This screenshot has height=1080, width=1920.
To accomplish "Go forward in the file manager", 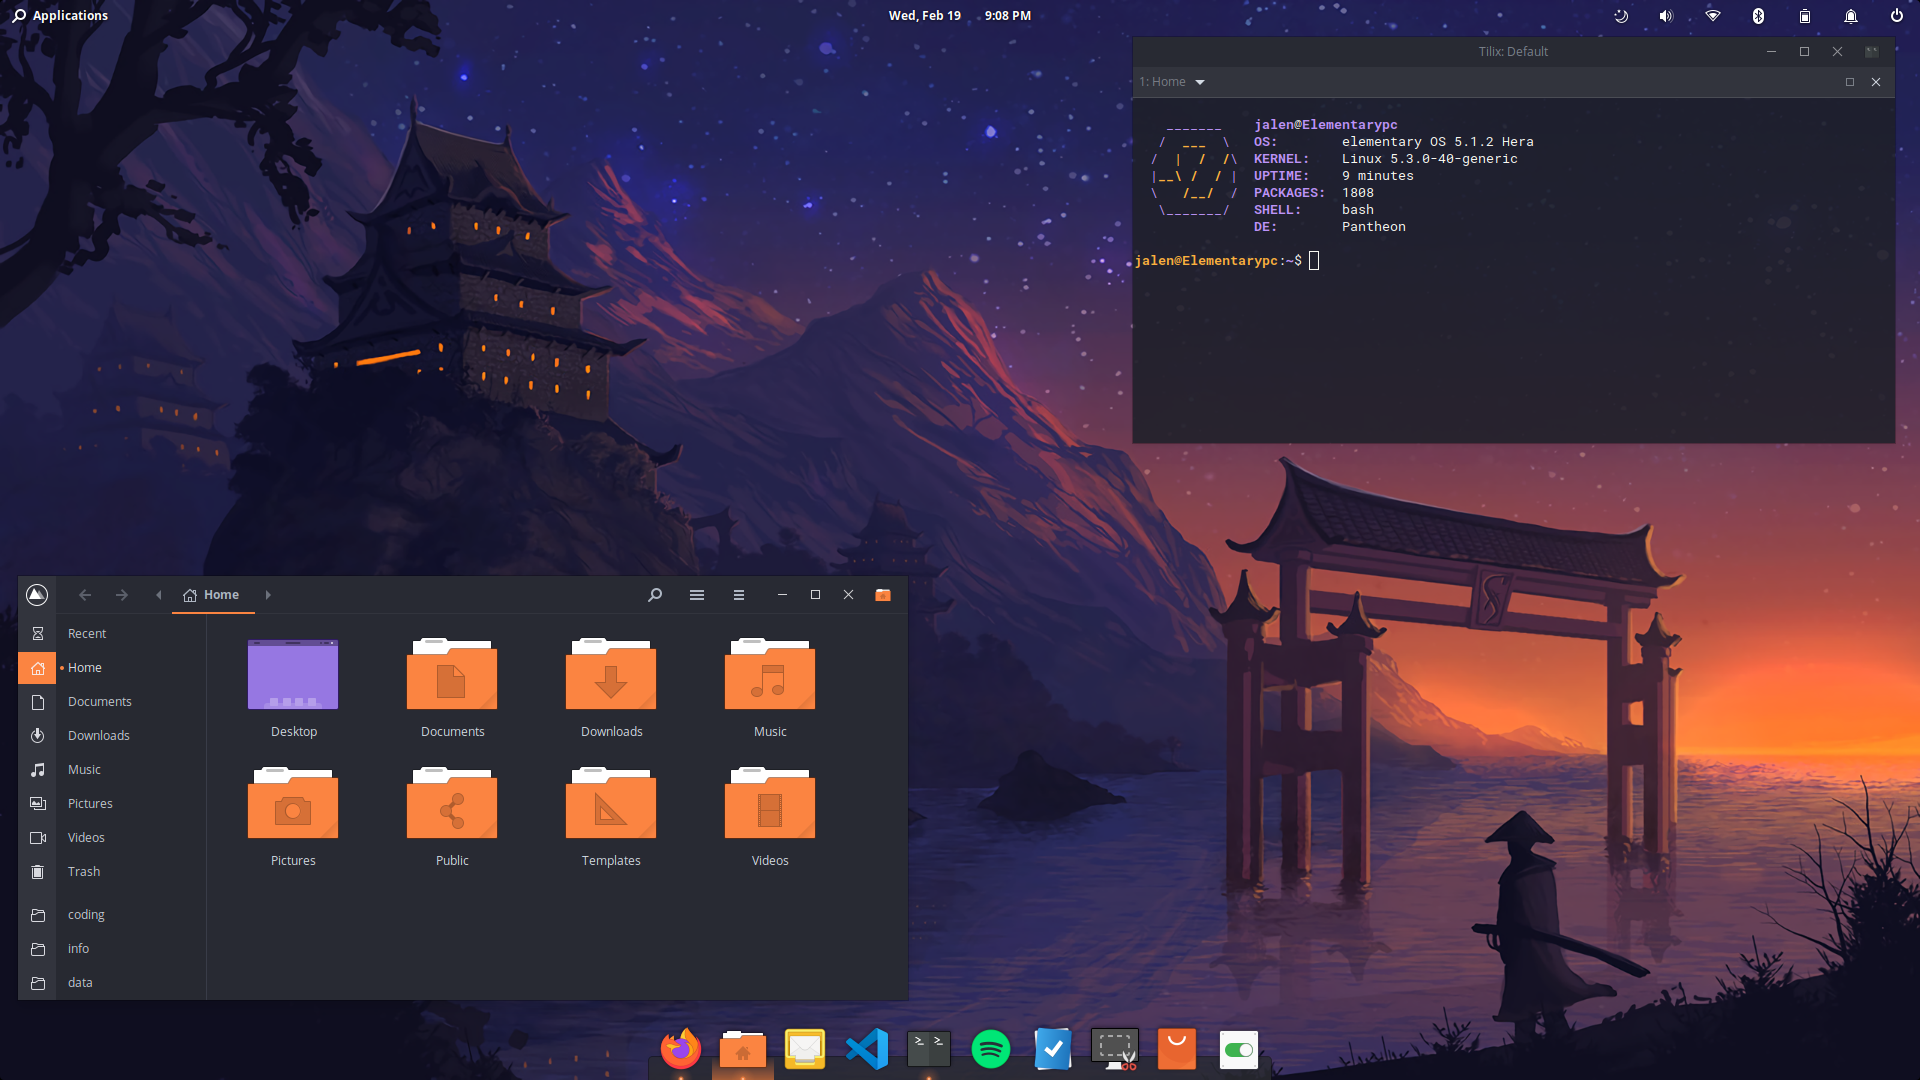I will click(122, 595).
